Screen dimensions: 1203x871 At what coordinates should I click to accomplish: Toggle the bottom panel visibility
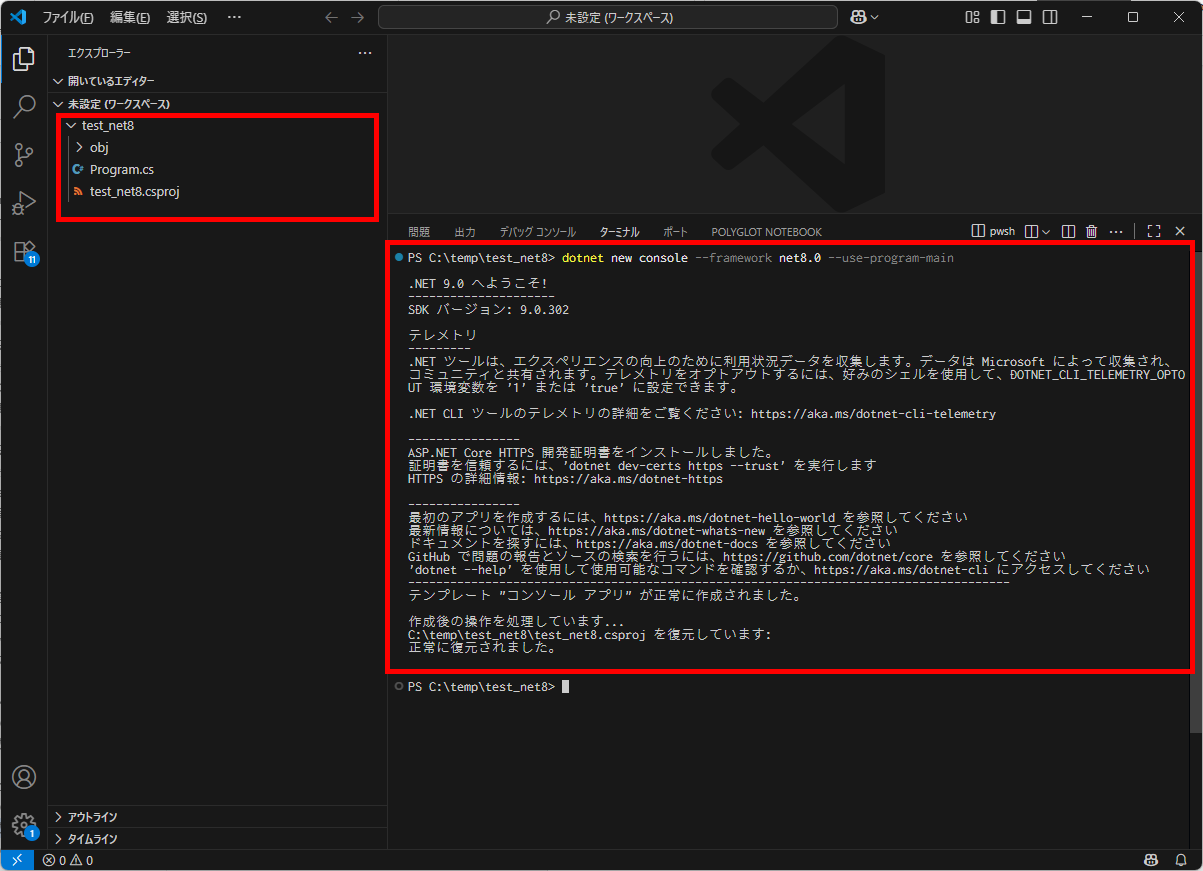pos(1024,17)
